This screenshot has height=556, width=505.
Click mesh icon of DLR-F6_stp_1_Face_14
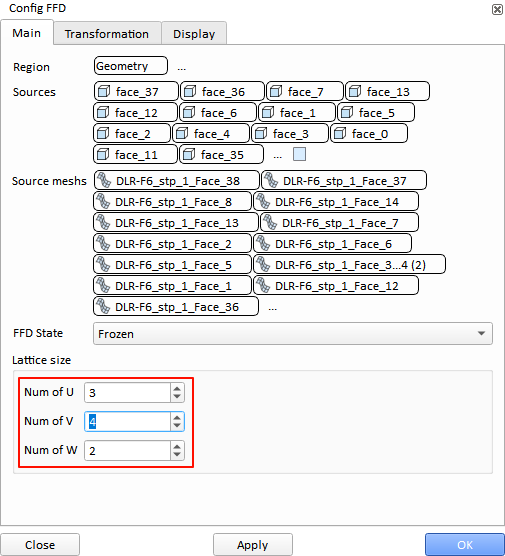(263, 201)
